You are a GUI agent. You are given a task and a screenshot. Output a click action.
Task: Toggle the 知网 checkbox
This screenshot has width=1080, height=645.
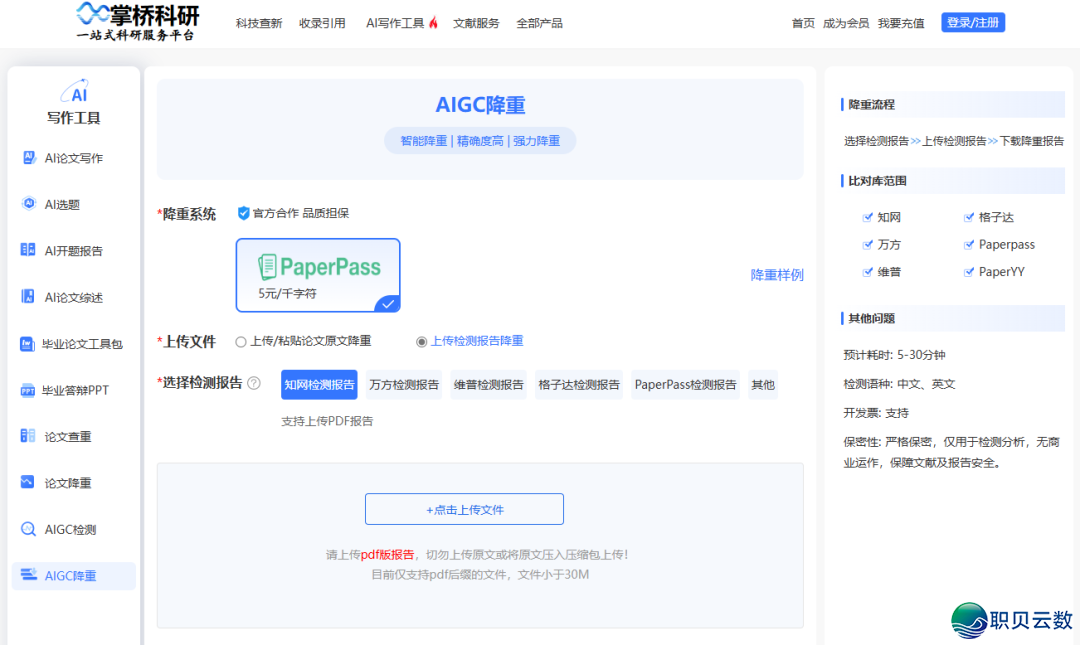(x=867, y=217)
